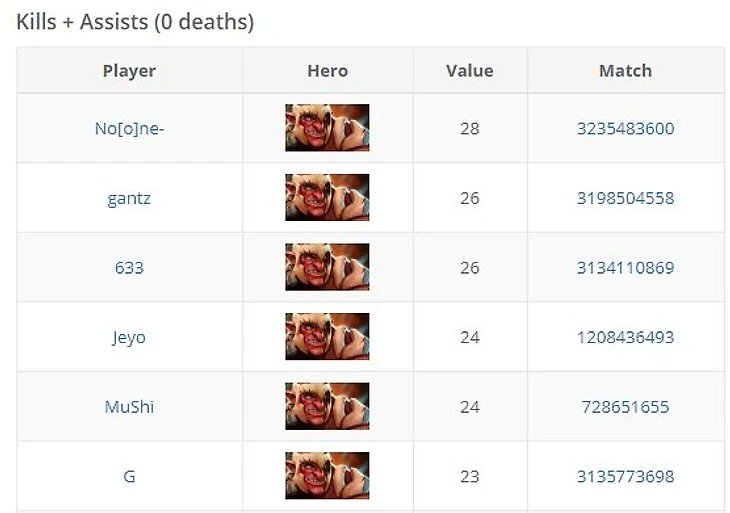Open match 728651655
Screen dimensions: 730x513
pyautogui.click(x=625, y=407)
